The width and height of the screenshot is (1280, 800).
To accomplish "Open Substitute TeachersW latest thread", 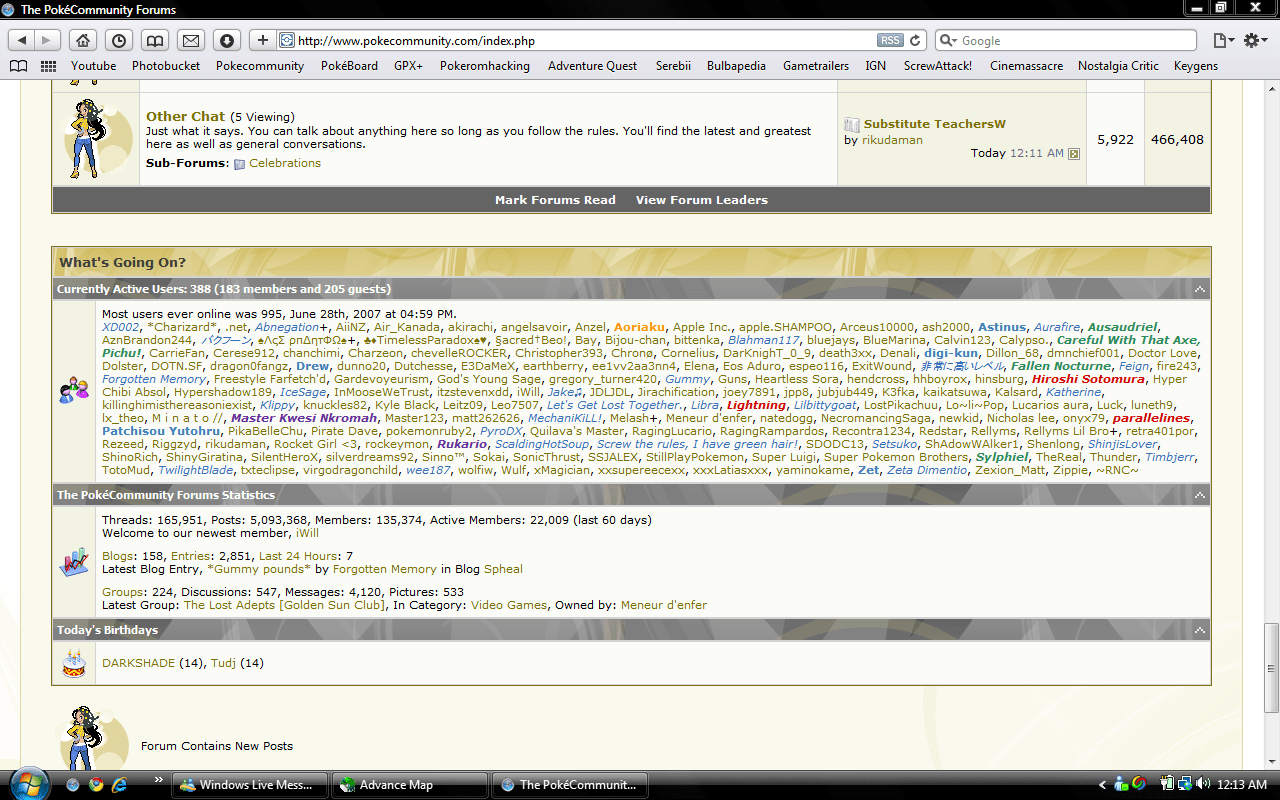I will pos(934,124).
